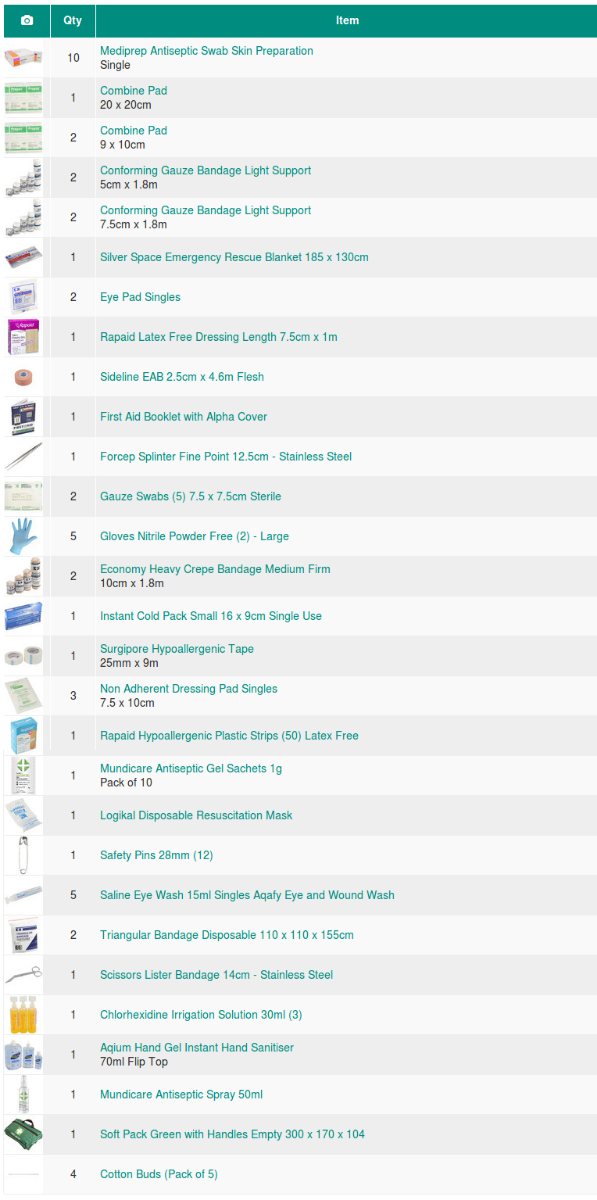Click the camera icon in table header
The width and height of the screenshot is (597, 1200).
pyautogui.click(x=26, y=21)
